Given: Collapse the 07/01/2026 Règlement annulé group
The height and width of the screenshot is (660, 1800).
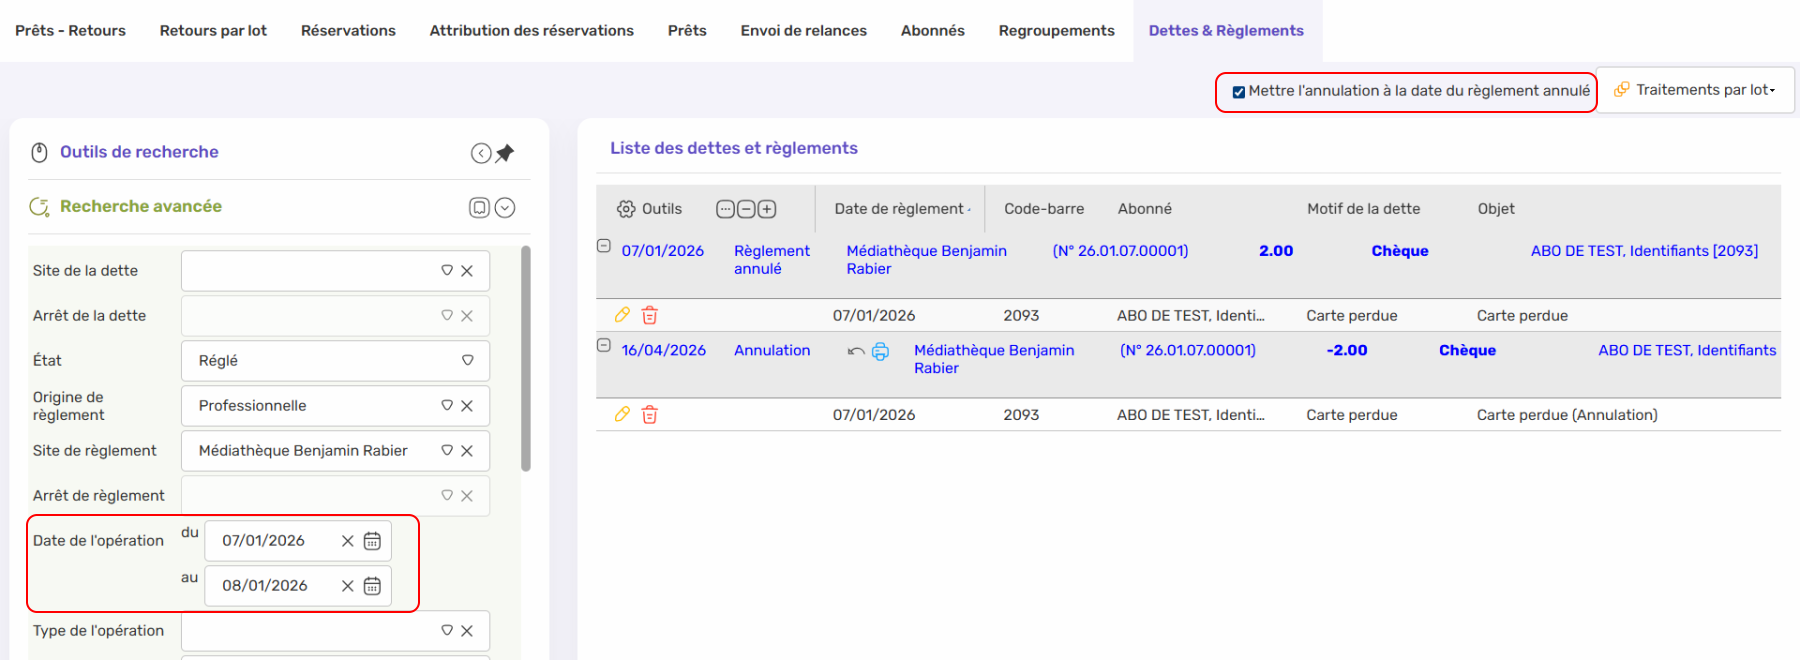Looking at the screenshot, I should pyautogui.click(x=604, y=246).
